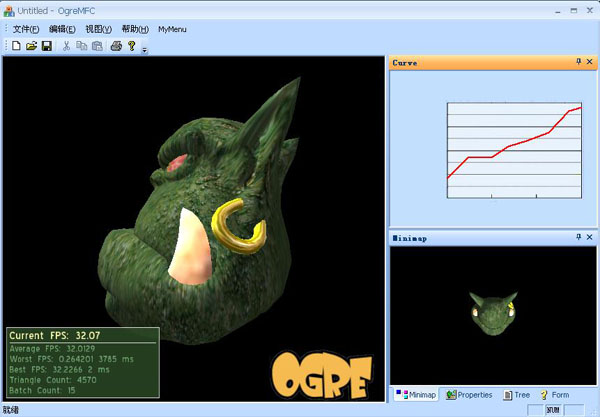Image resolution: width=600 pixels, height=417 pixels.
Task: Click the Batch Count: 15 line
Action: pyautogui.click(x=42, y=390)
